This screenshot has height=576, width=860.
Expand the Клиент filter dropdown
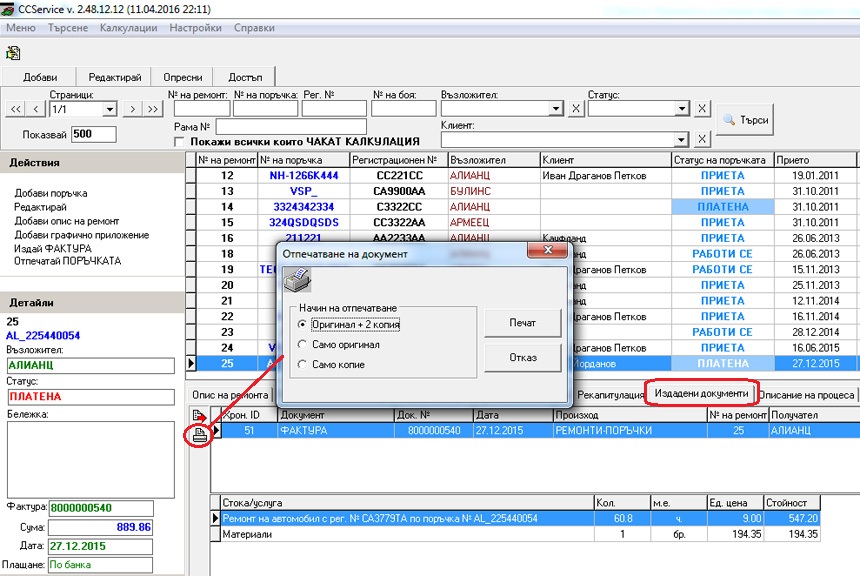(681, 139)
